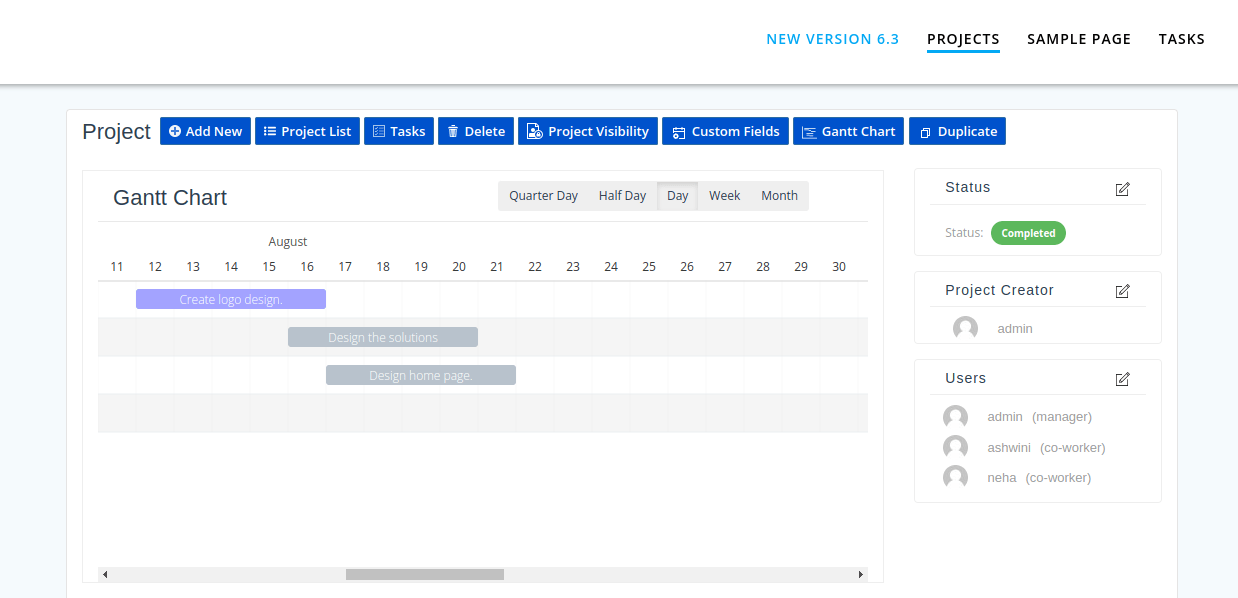This screenshot has height=598, width=1238.
Task: Click the Completed status badge
Action: click(1028, 232)
